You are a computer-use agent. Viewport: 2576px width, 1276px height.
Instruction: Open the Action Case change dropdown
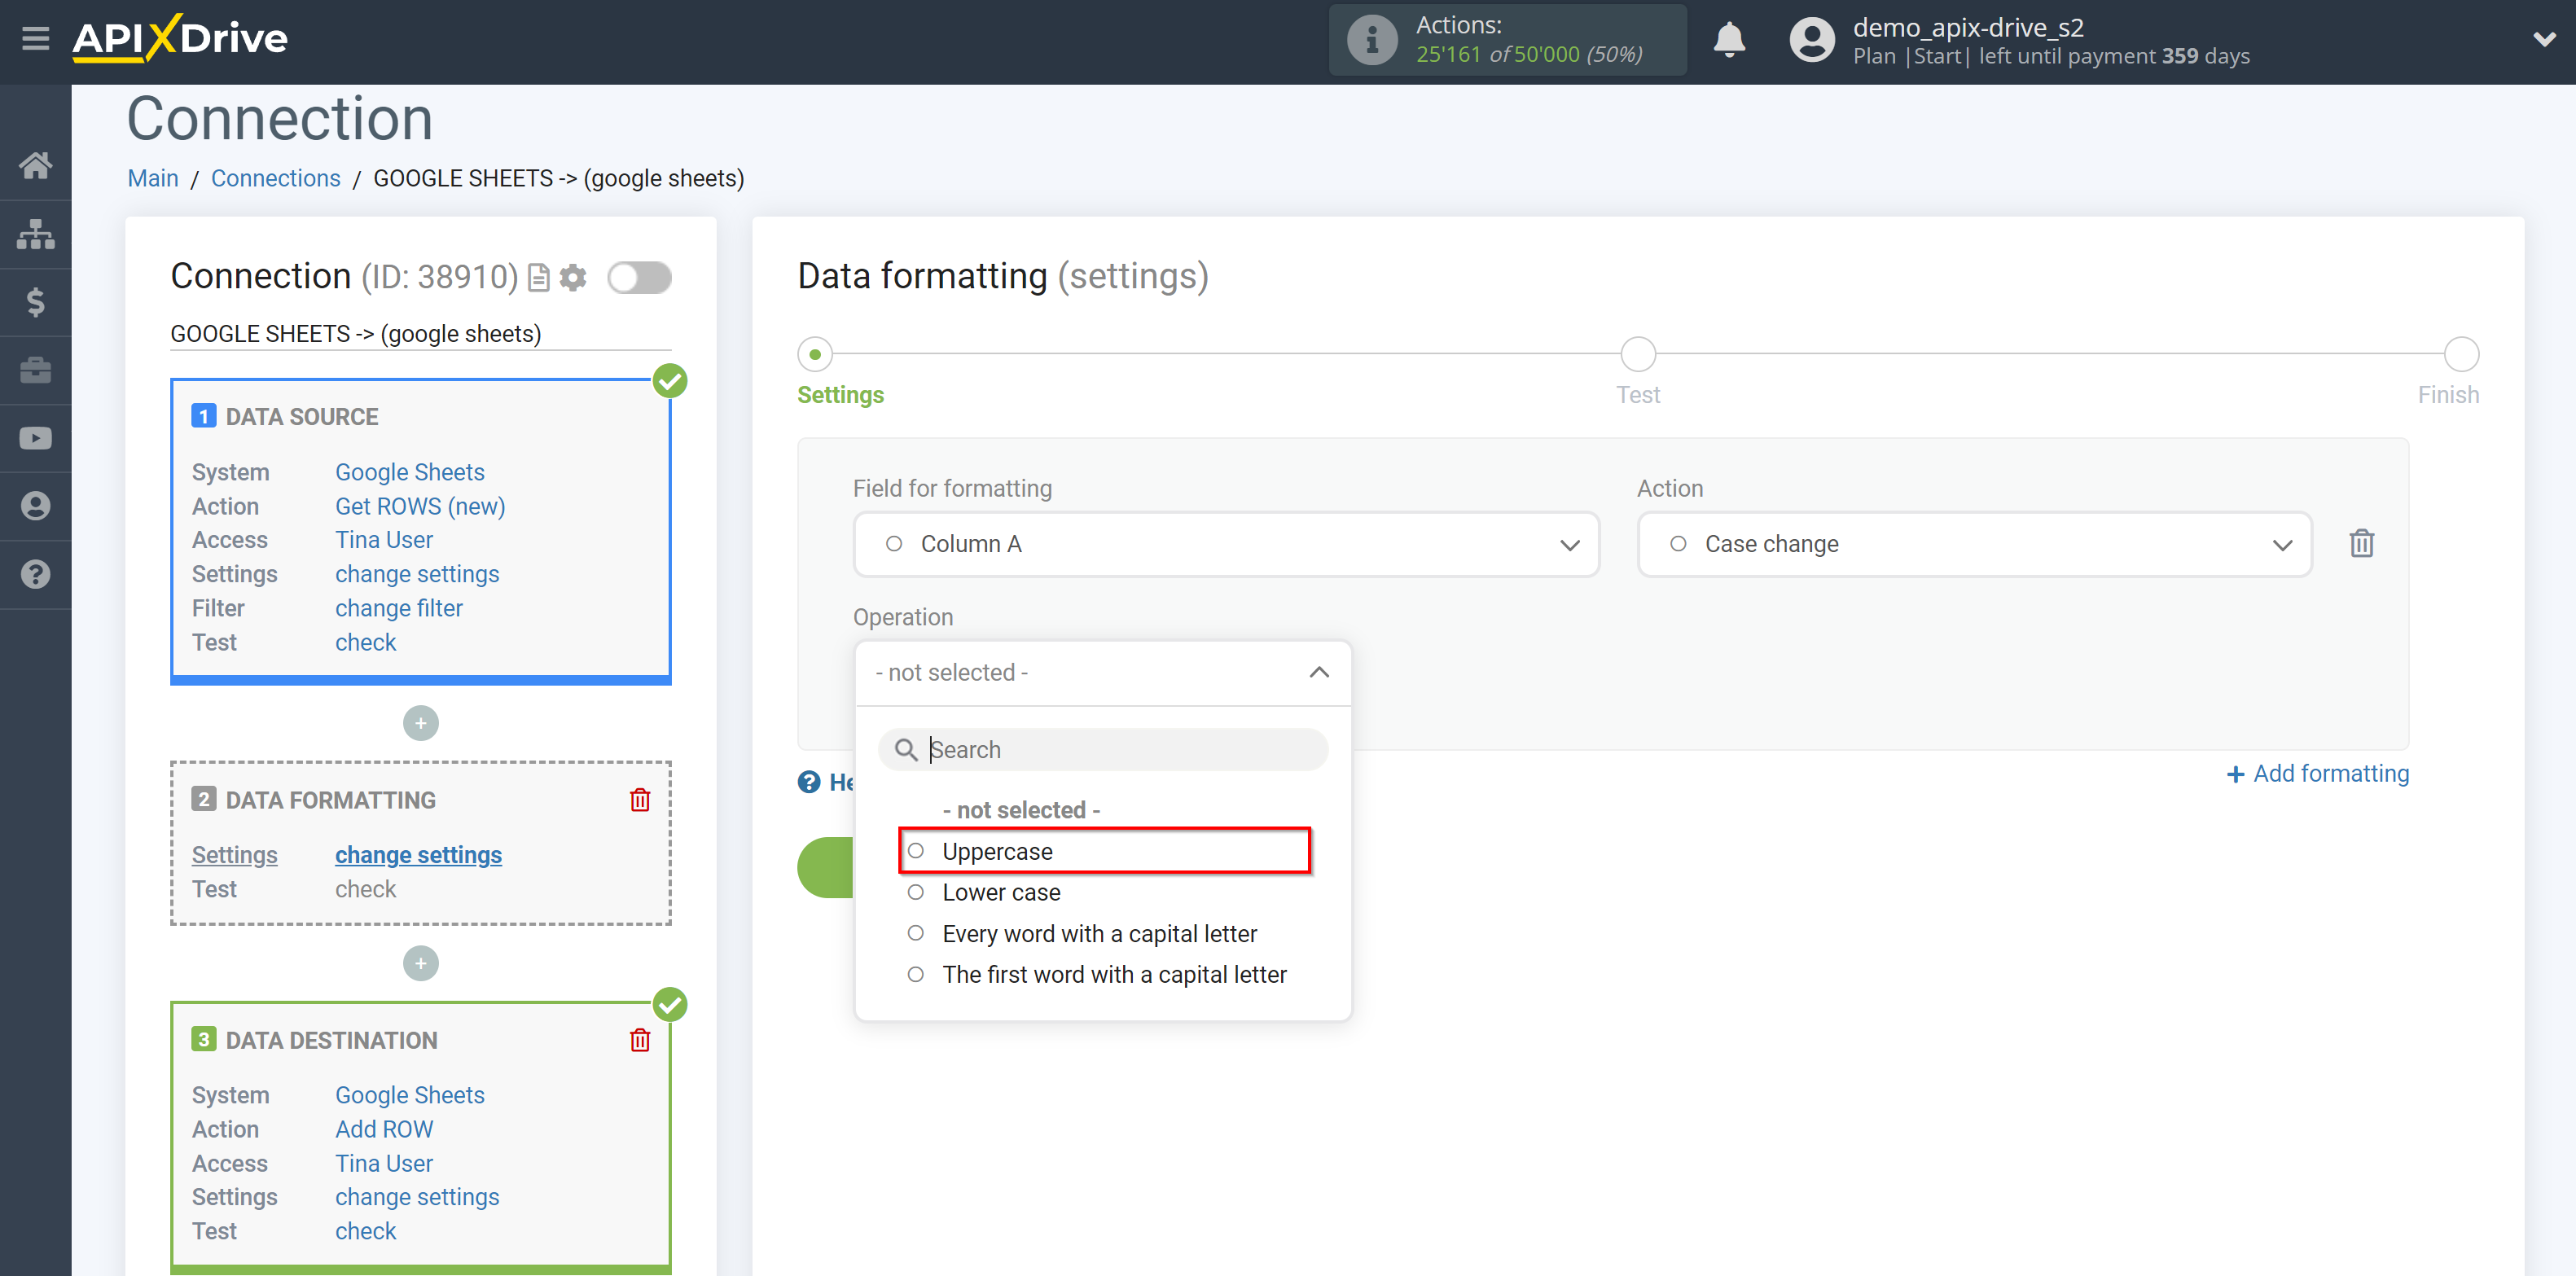point(1974,544)
